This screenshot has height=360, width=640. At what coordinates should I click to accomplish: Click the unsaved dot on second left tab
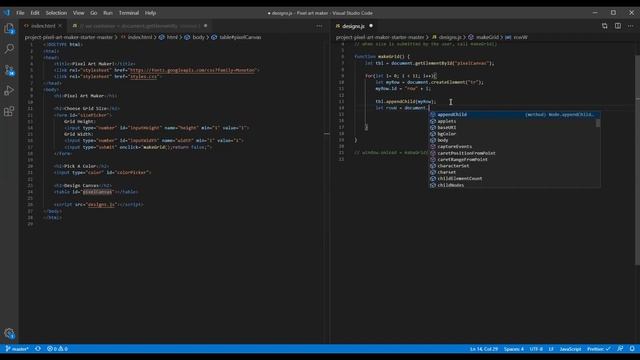(x=205, y=26)
